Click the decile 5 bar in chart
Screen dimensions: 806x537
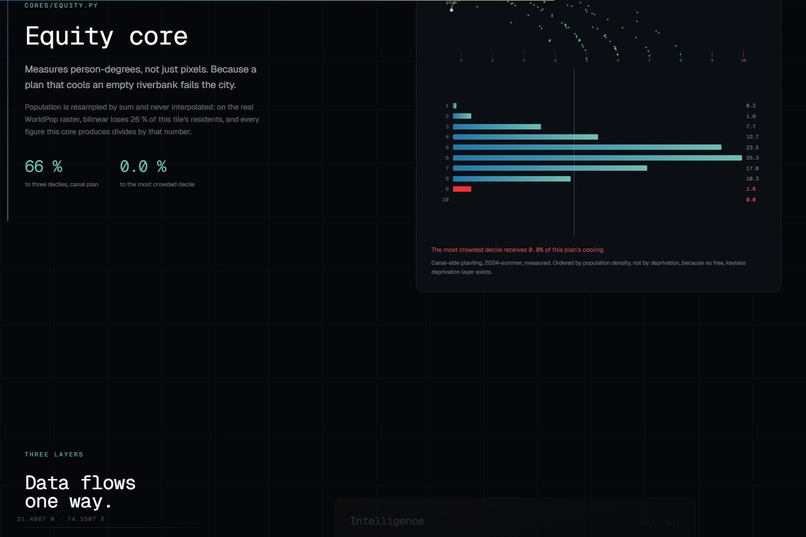pyautogui.click(x=587, y=147)
